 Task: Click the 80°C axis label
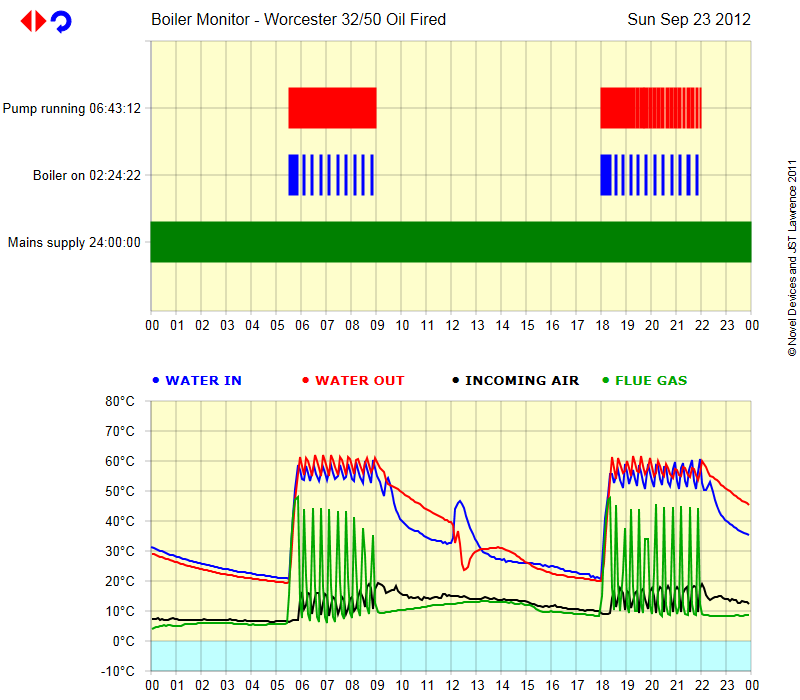point(120,401)
